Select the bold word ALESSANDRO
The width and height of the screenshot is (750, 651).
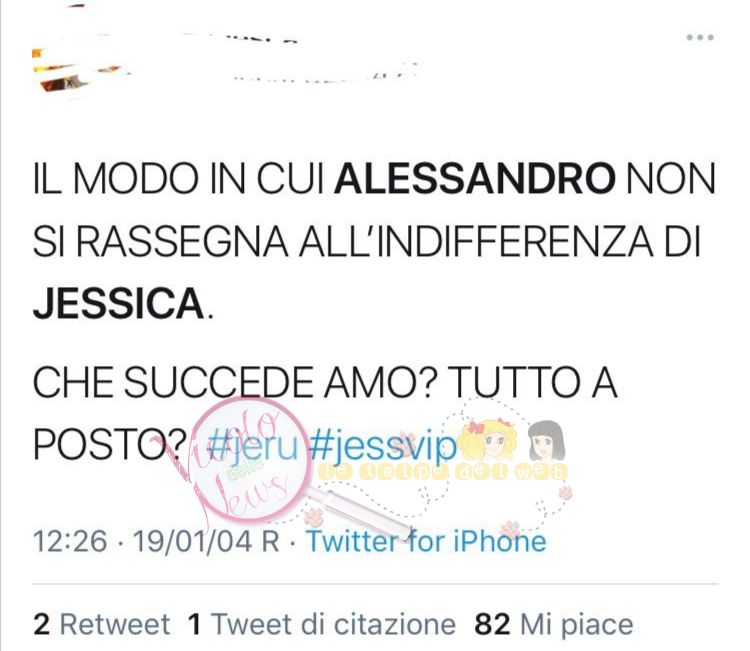click(474, 179)
